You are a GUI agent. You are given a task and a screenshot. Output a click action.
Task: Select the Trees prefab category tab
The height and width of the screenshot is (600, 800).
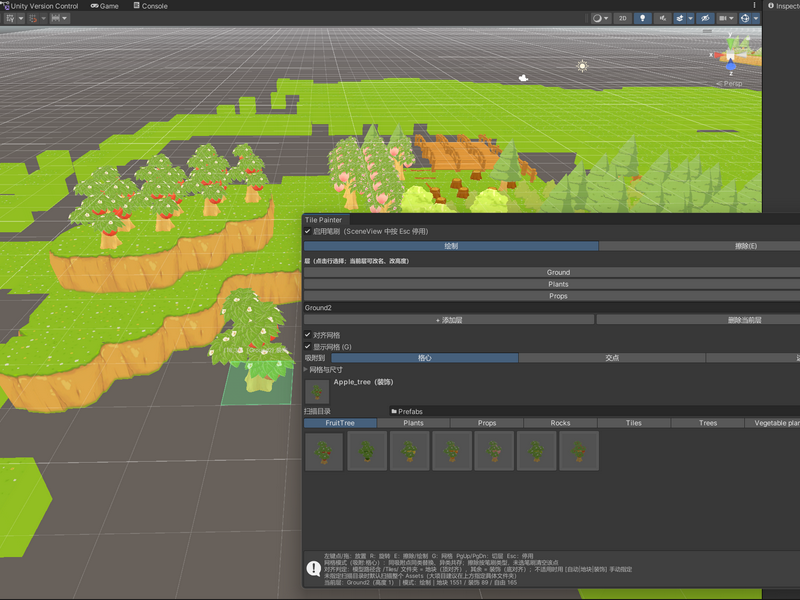point(708,423)
